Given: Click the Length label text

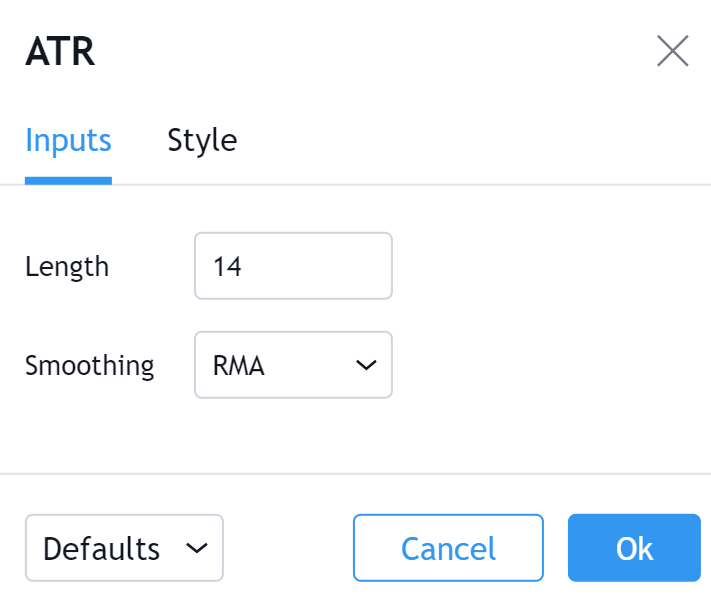Looking at the screenshot, I should point(67,266).
